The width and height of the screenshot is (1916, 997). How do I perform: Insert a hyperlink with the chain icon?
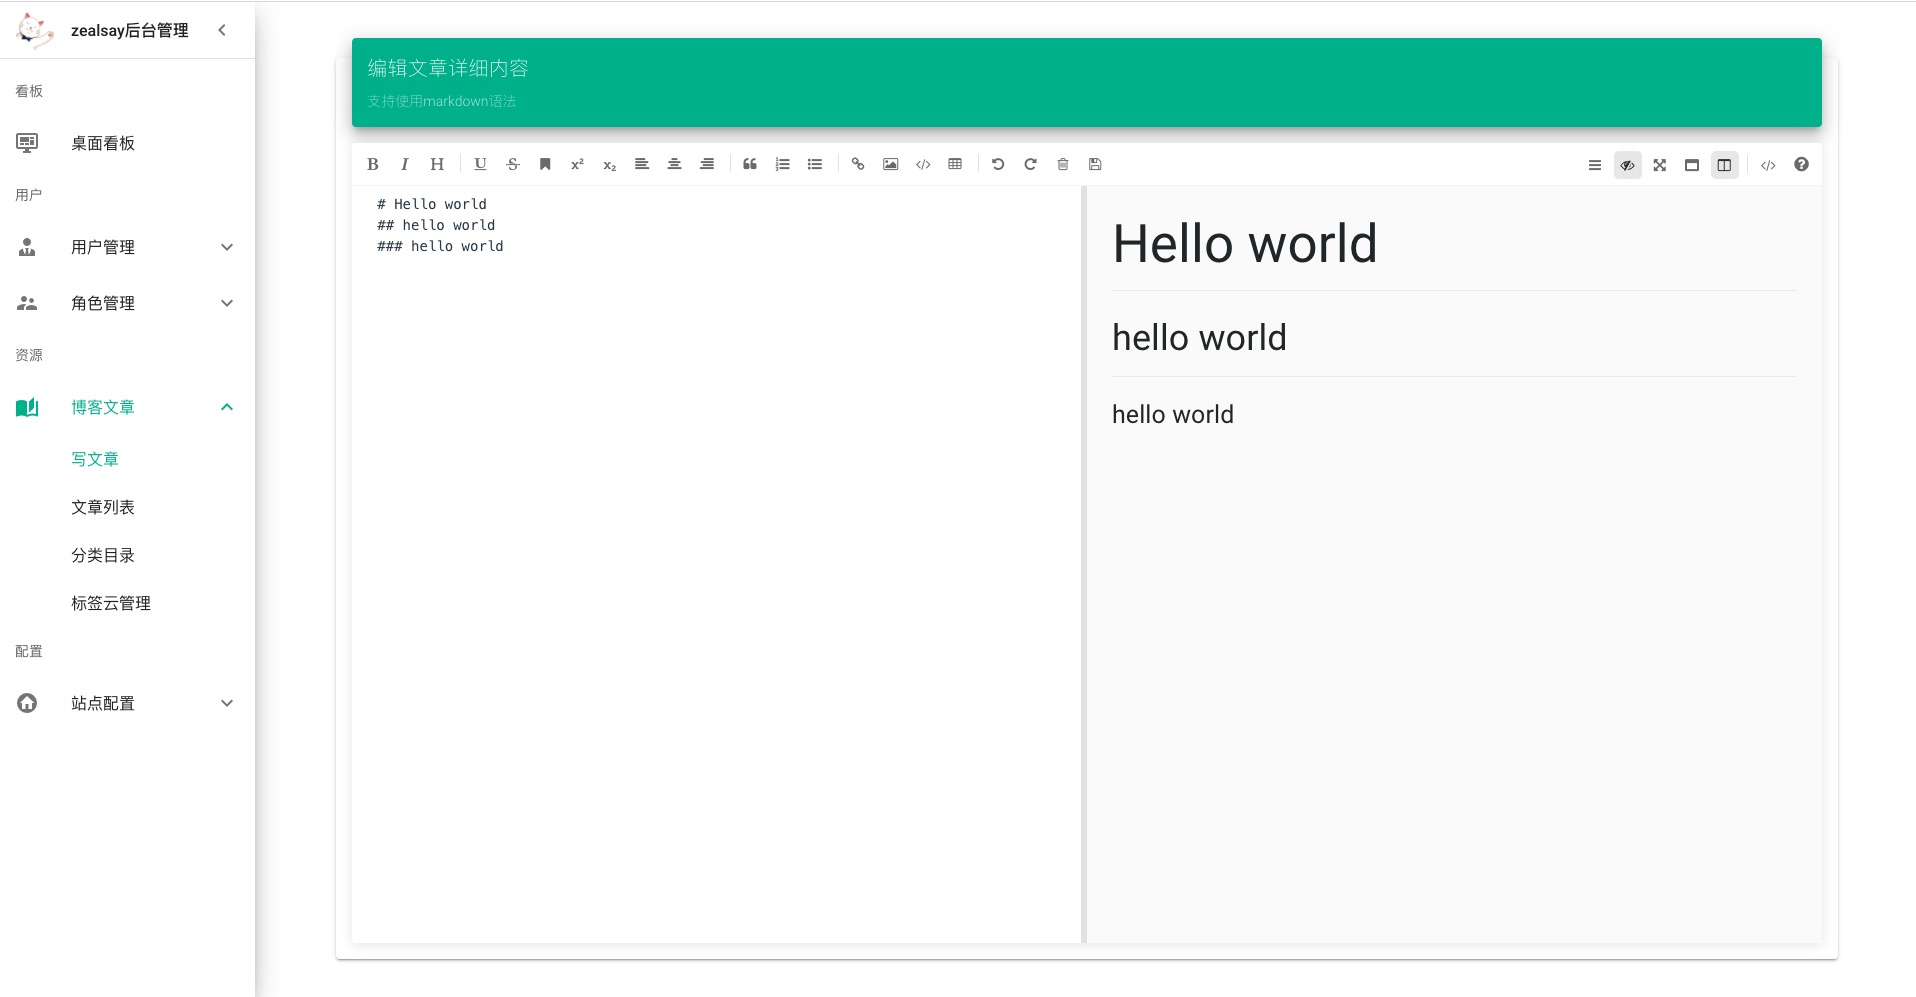point(858,164)
